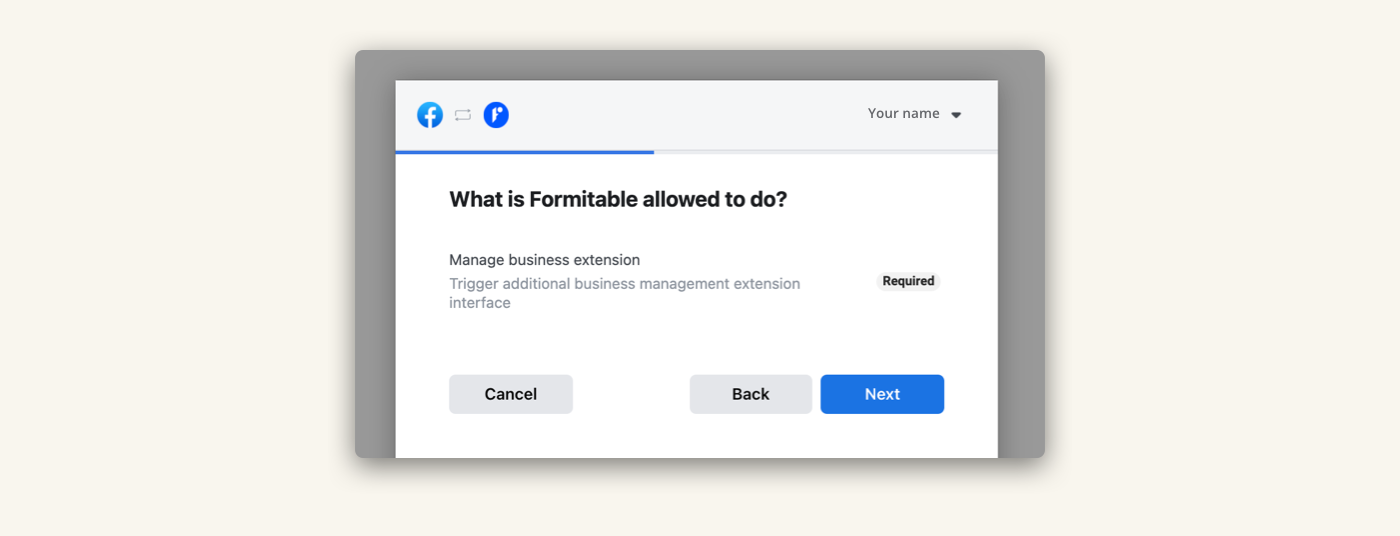This screenshot has height=536, width=1400.
Task: Click the Facebook logo icon
Action: coord(430,115)
